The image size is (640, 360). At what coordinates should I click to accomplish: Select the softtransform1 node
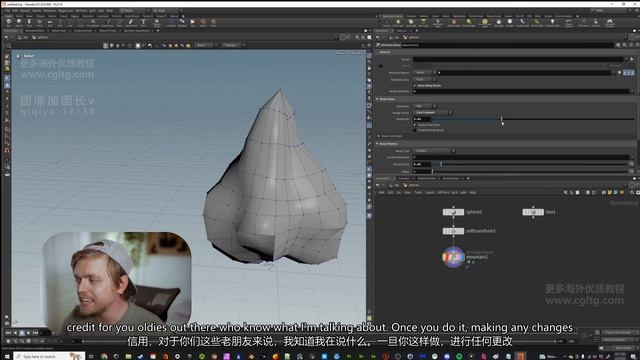tap(453, 231)
